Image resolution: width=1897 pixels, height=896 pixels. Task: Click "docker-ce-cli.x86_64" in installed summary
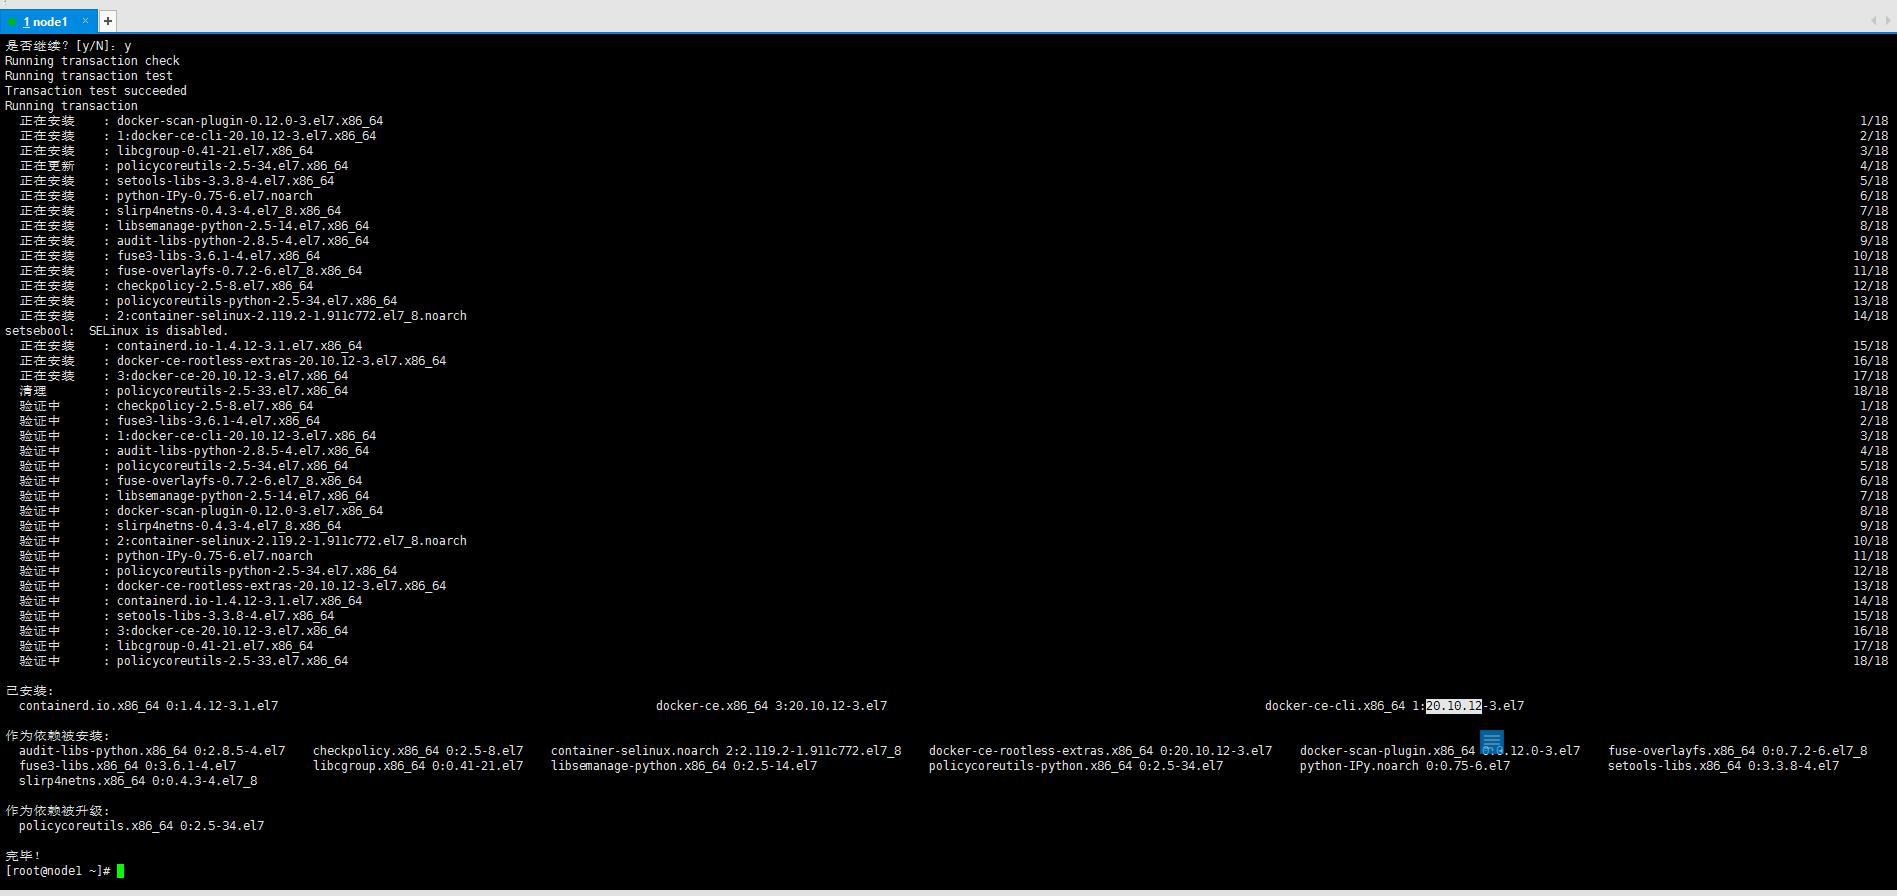1335,706
